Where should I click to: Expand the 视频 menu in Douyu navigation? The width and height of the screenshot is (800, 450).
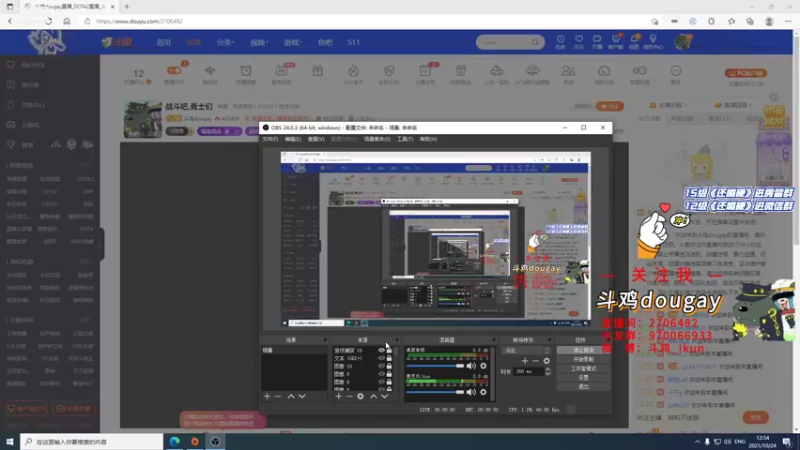click(259, 42)
